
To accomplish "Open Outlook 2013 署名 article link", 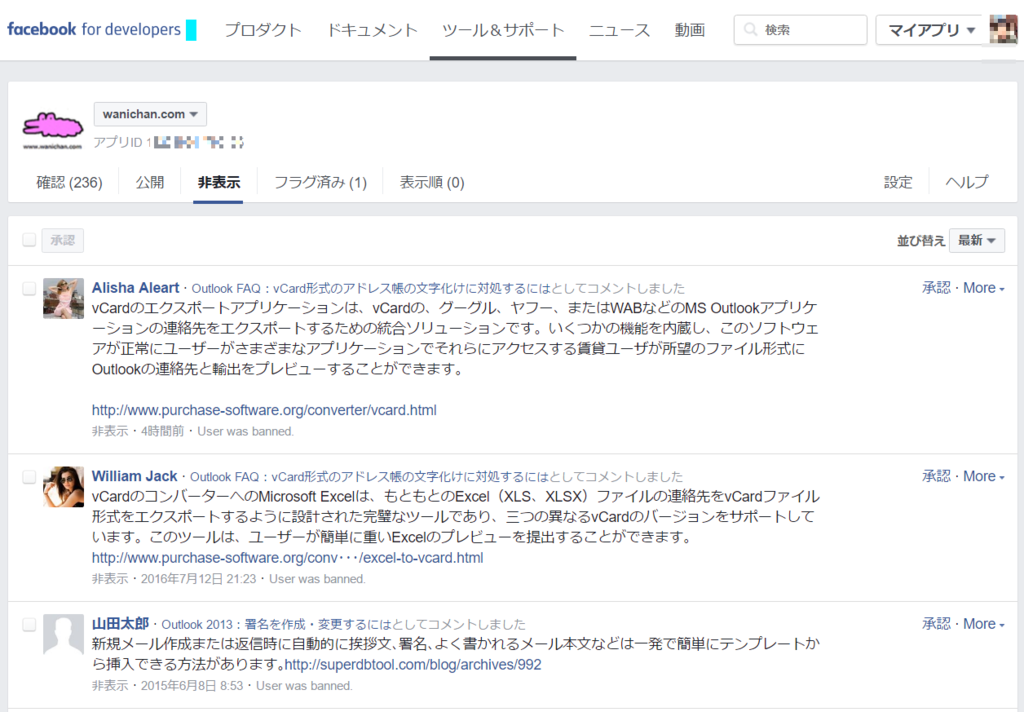I will (x=276, y=624).
